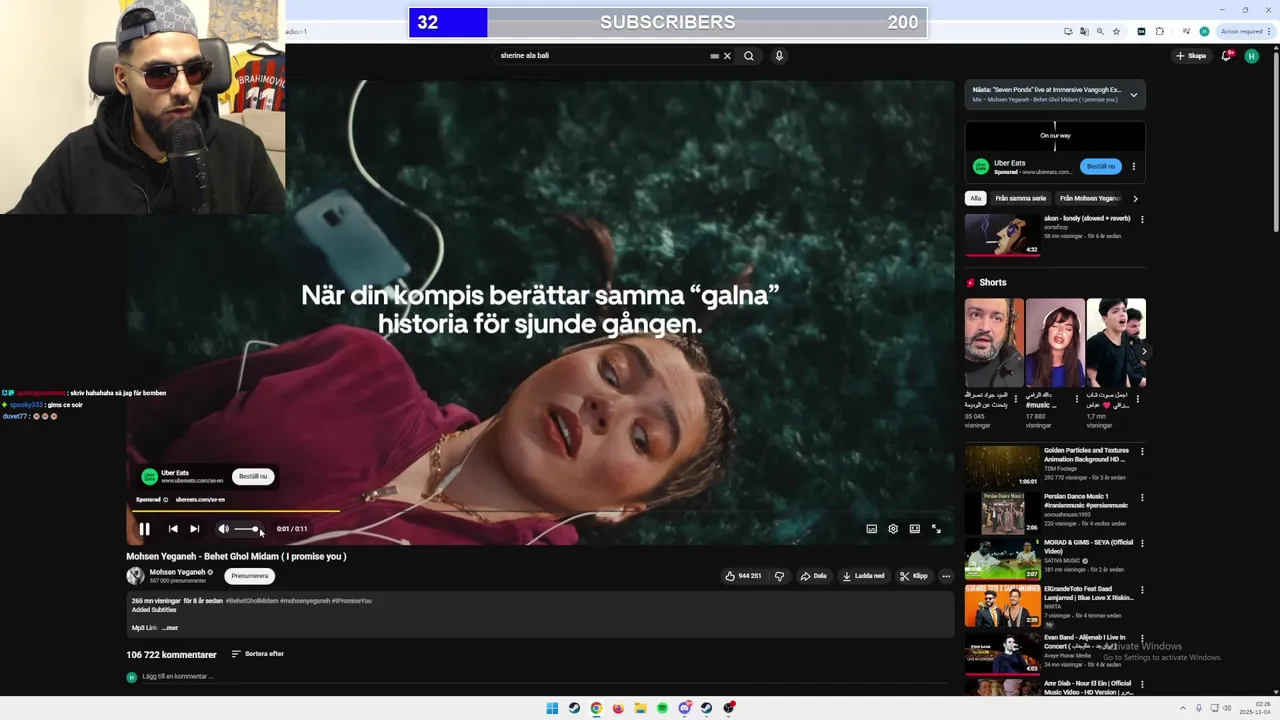Bookmark this page with star

point(1116,31)
